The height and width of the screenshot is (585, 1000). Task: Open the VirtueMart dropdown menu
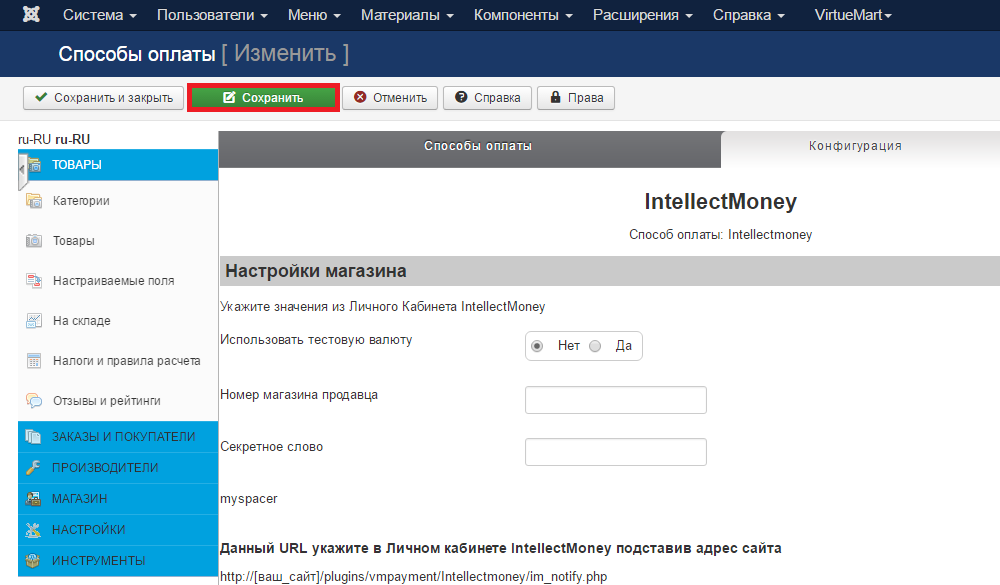853,16
